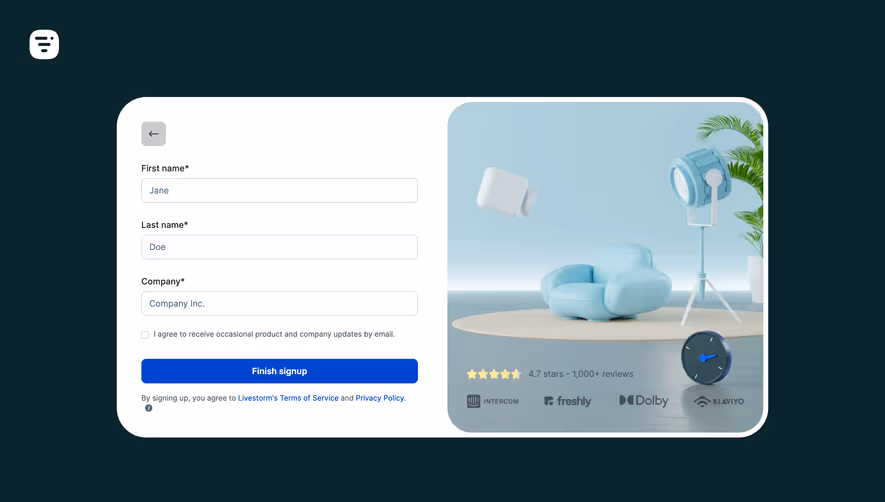Screen dimensions: 885x502
Task: Click the Intercom logo
Action: pyautogui.click(x=493, y=401)
